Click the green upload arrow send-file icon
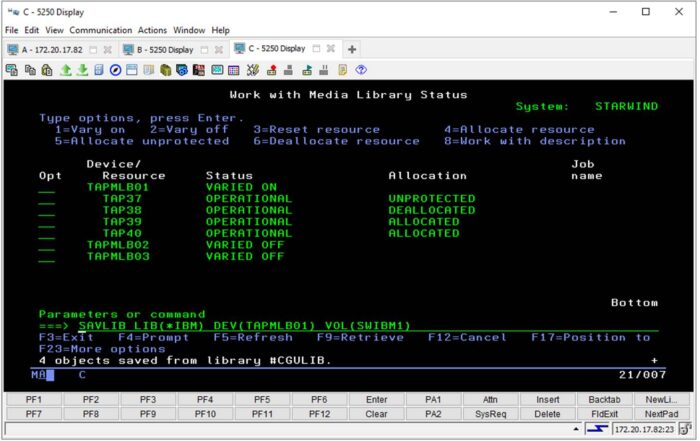Image resolution: width=700 pixels, height=441 pixels. tap(65, 69)
